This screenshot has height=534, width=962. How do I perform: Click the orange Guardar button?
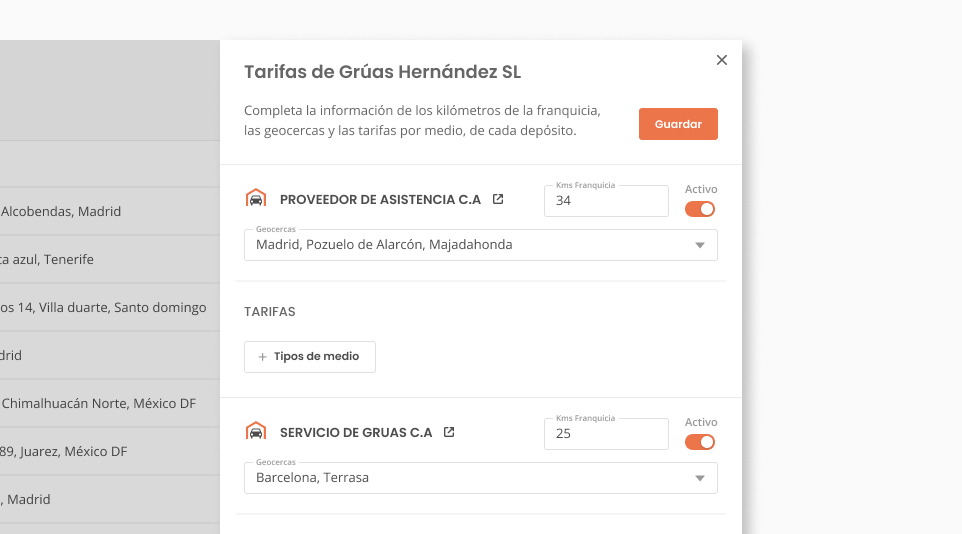[678, 124]
